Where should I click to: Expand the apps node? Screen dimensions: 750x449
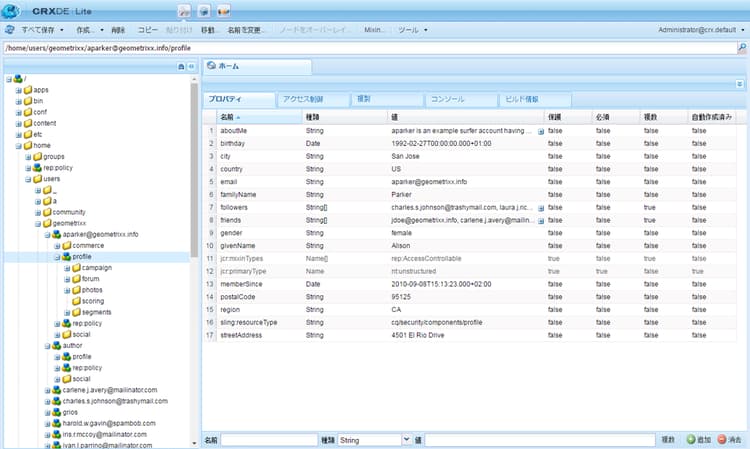[18, 90]
